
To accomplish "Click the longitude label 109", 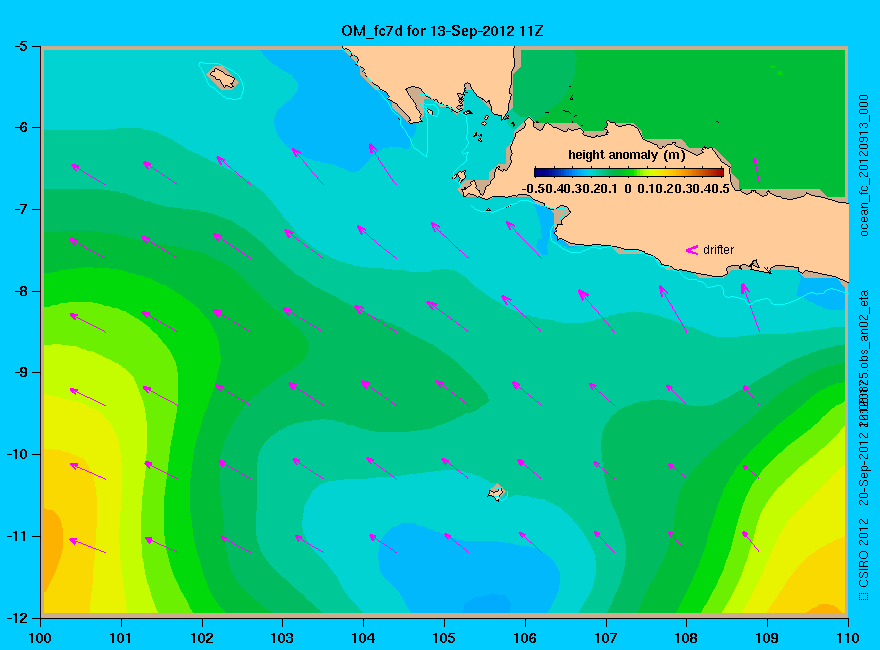I will 767,638.
